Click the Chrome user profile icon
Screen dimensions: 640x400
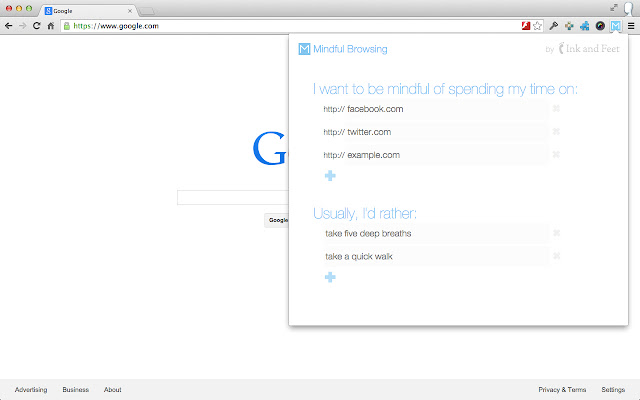(x=629, y=9)
